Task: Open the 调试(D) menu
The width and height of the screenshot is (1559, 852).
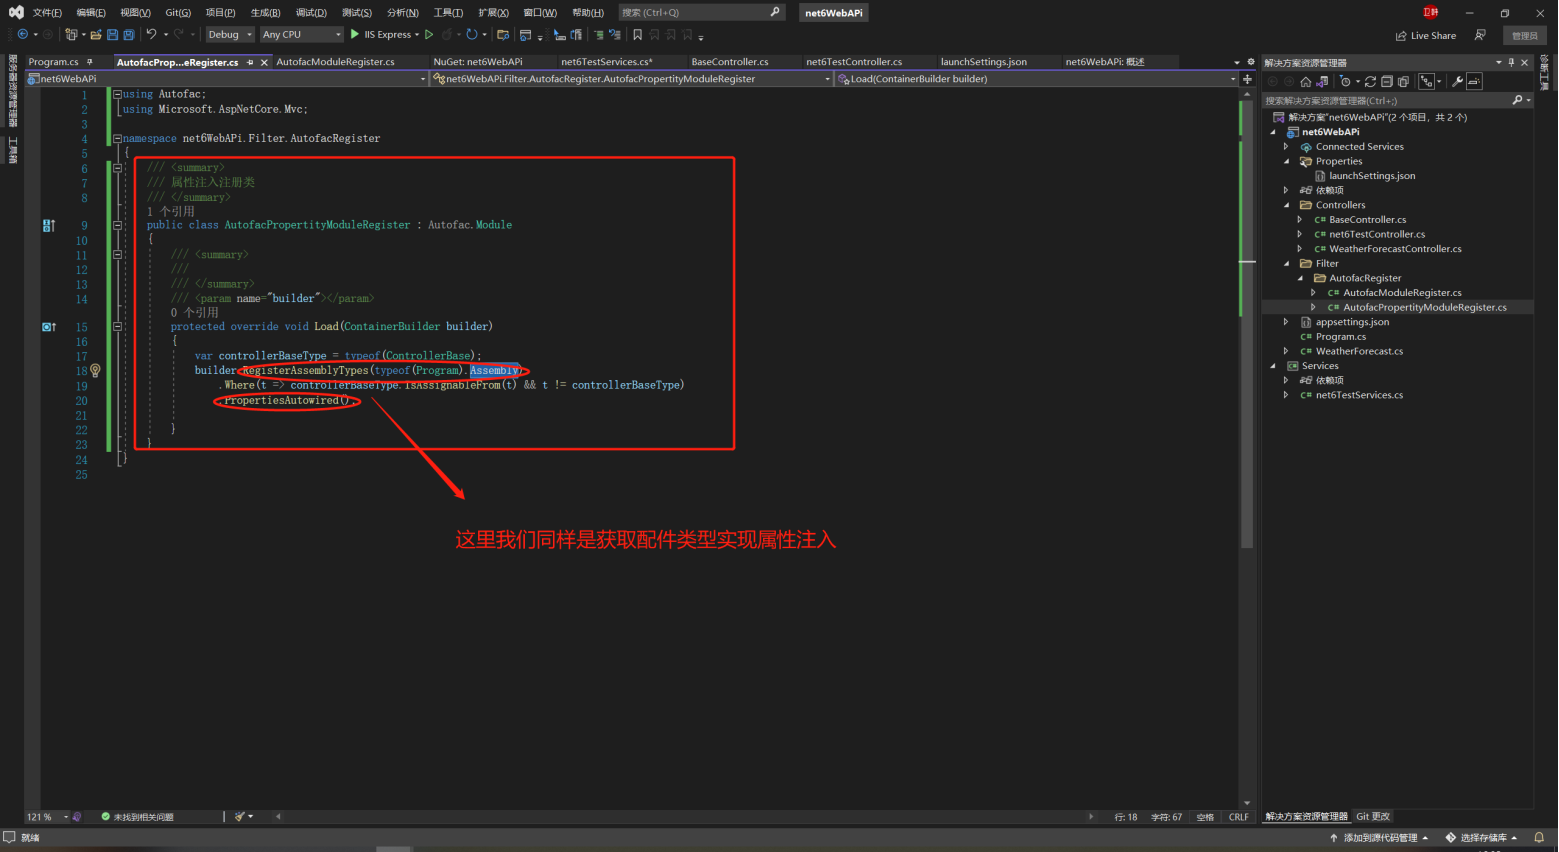Action: pos(311,13)
